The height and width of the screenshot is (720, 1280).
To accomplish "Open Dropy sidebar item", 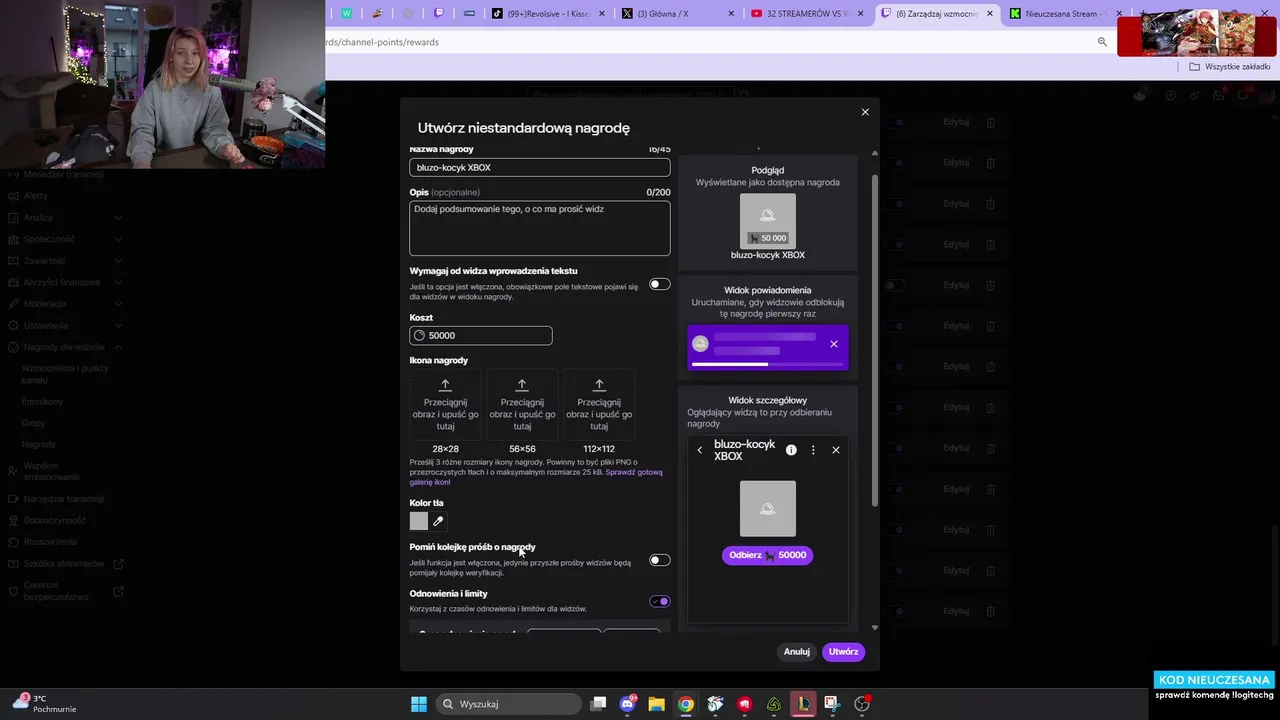I will pos(33,423).
